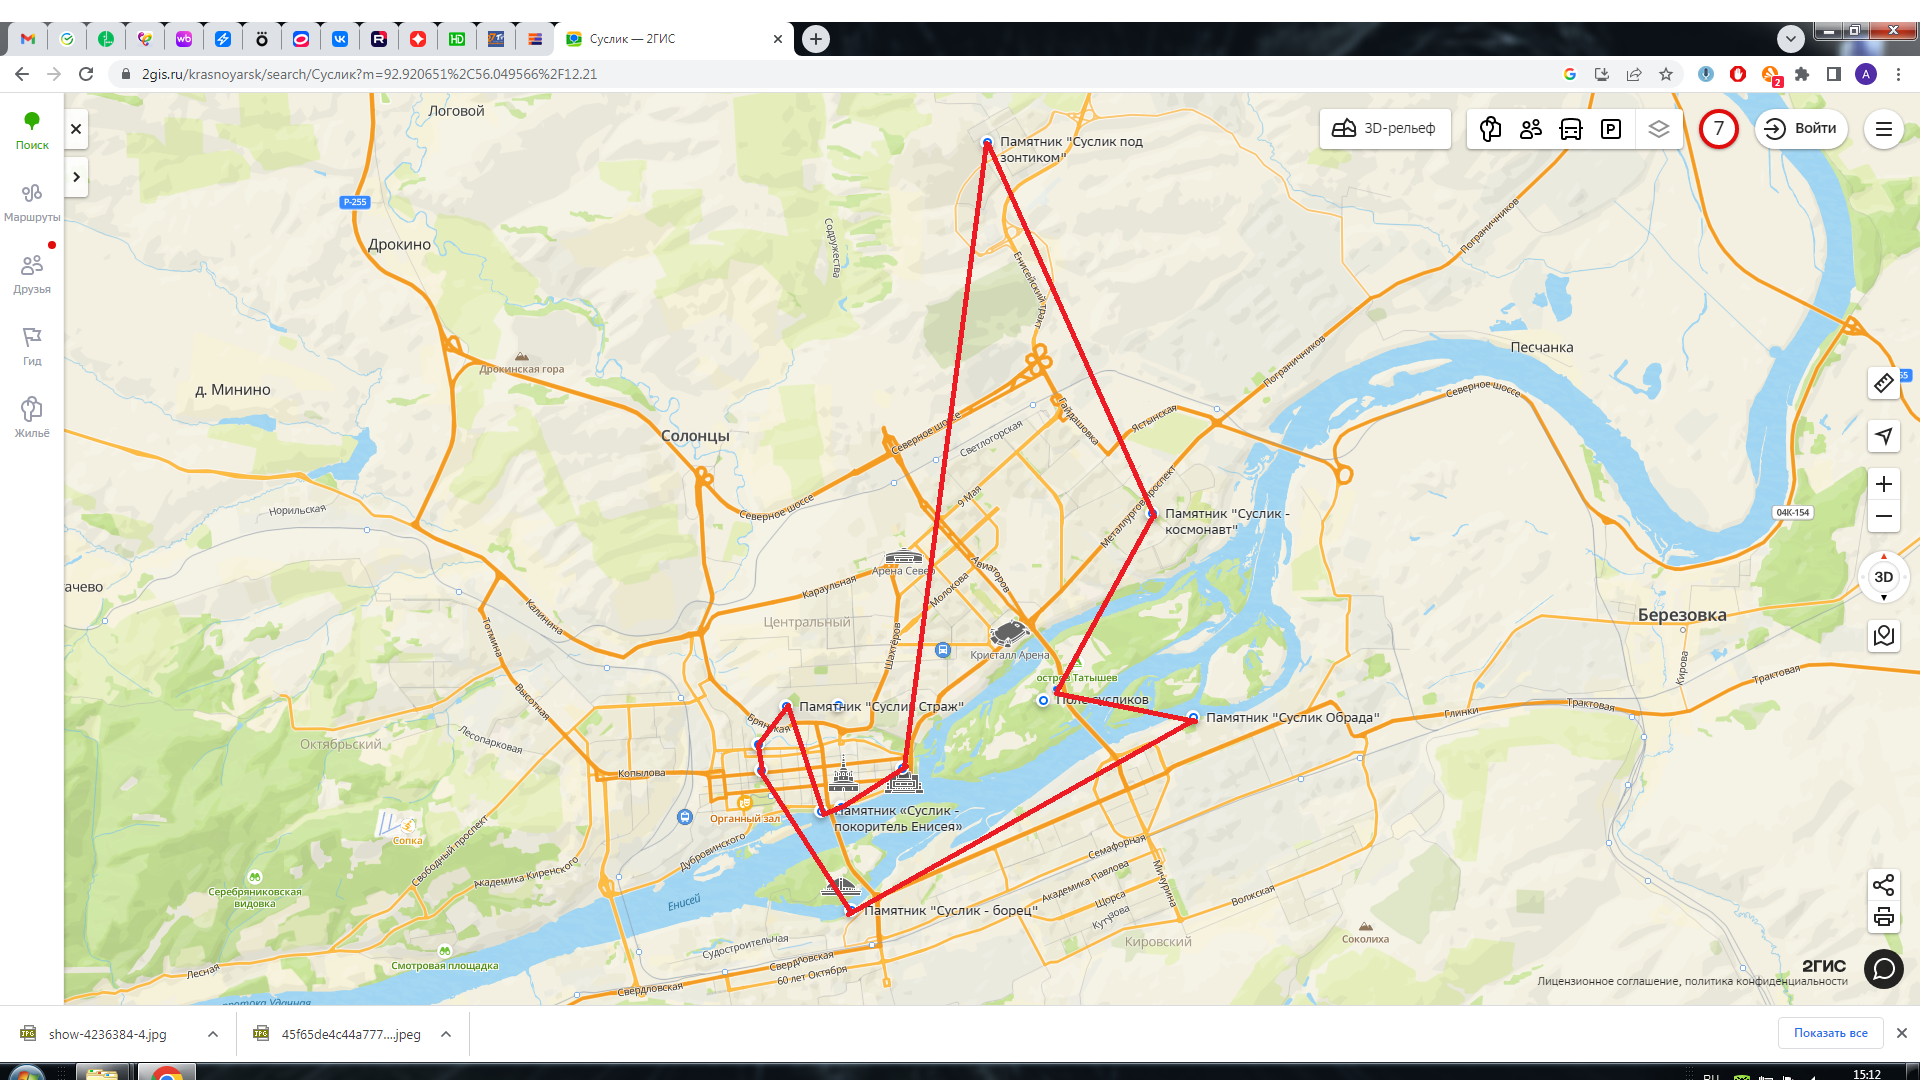Image resolution: width=1920 pixels, height=1080 pixels.
Task: Open the Маршруты routes section
Action: [x=32, y=203]
